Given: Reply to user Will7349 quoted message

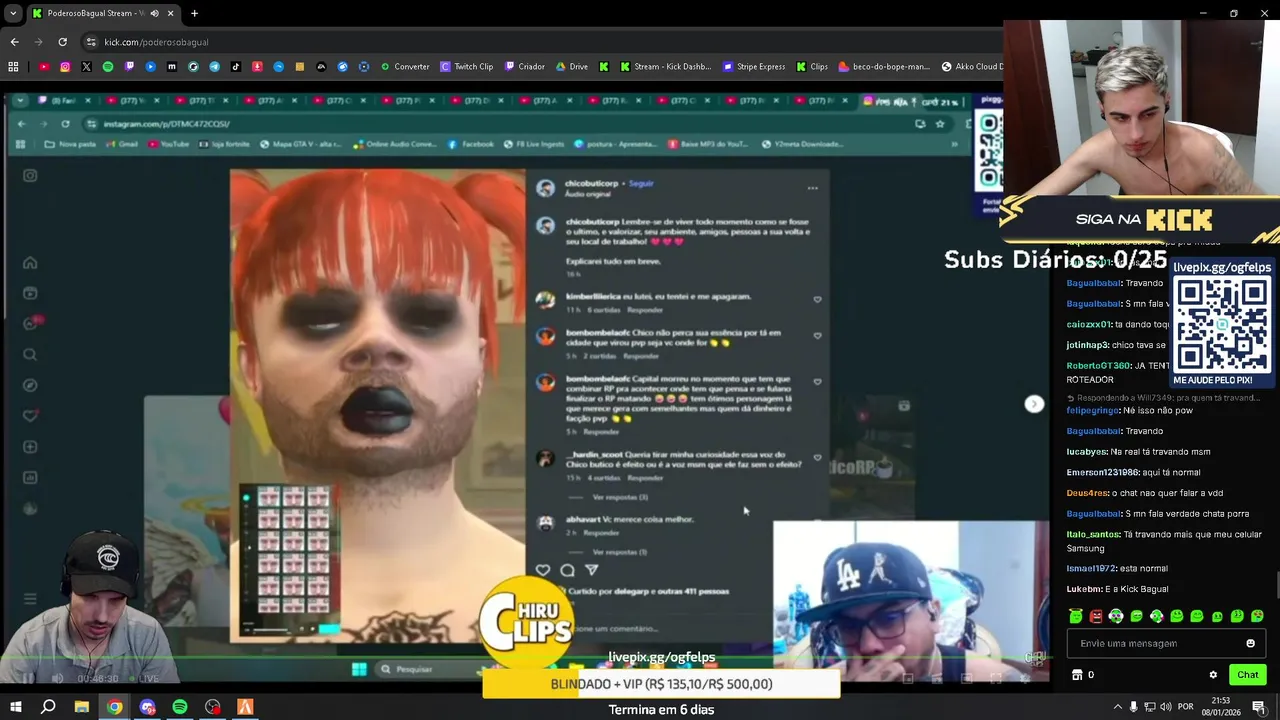Looking at the screenshot, I should [1163, 398].
